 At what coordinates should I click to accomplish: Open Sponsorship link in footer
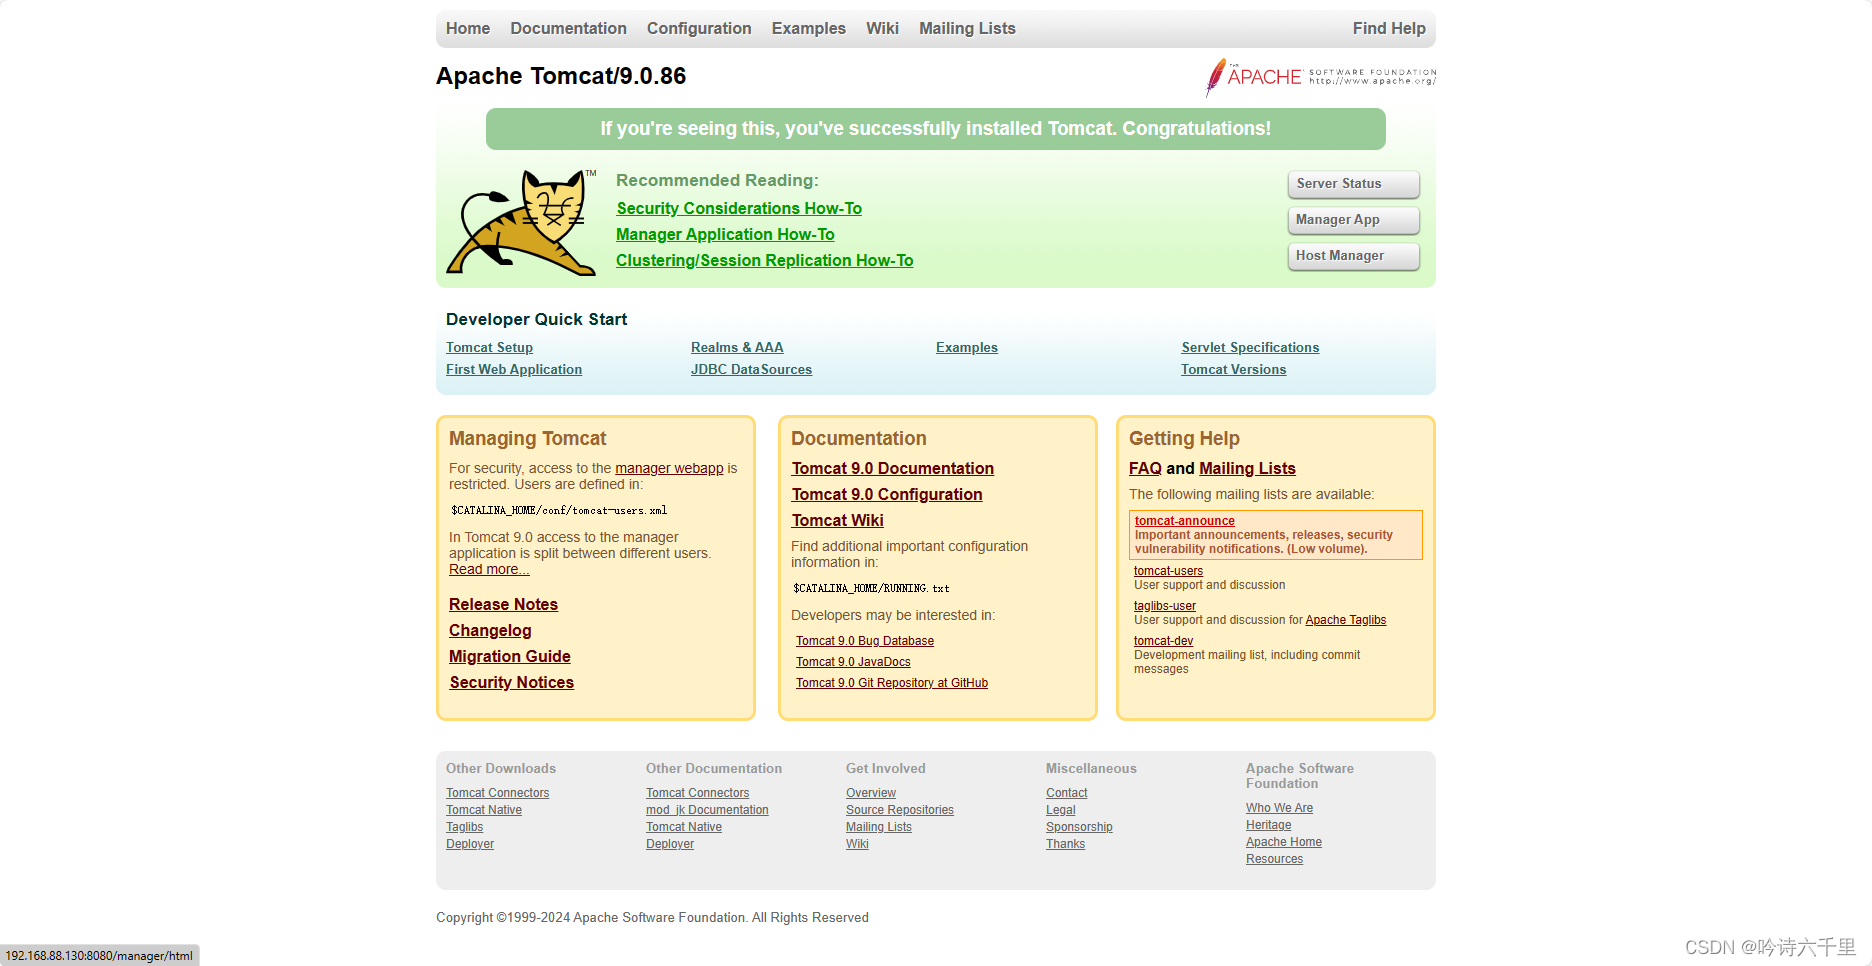(1079, 827)
